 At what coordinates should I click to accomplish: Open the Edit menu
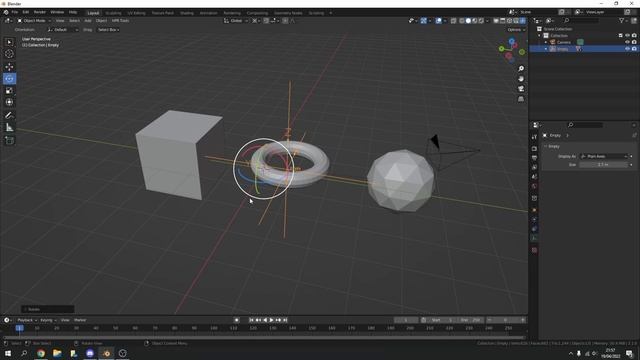pos(26,13)
